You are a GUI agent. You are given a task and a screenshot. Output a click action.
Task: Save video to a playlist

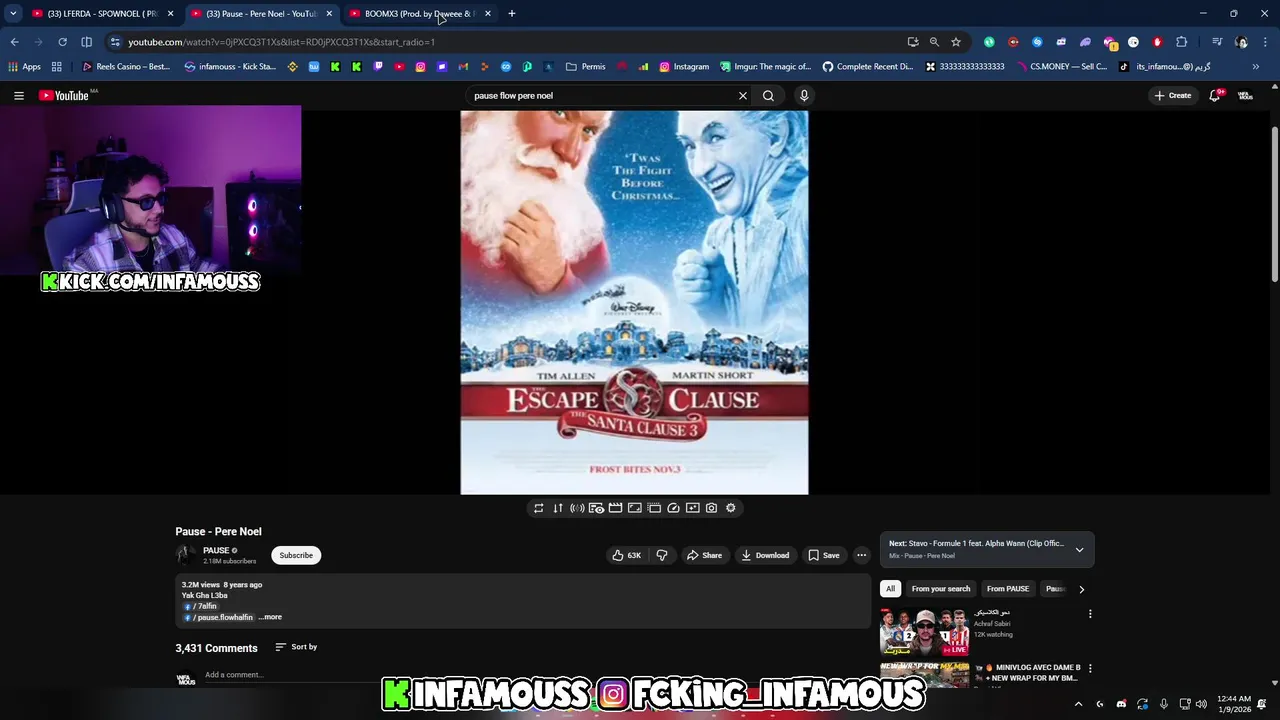click(824, 555)
